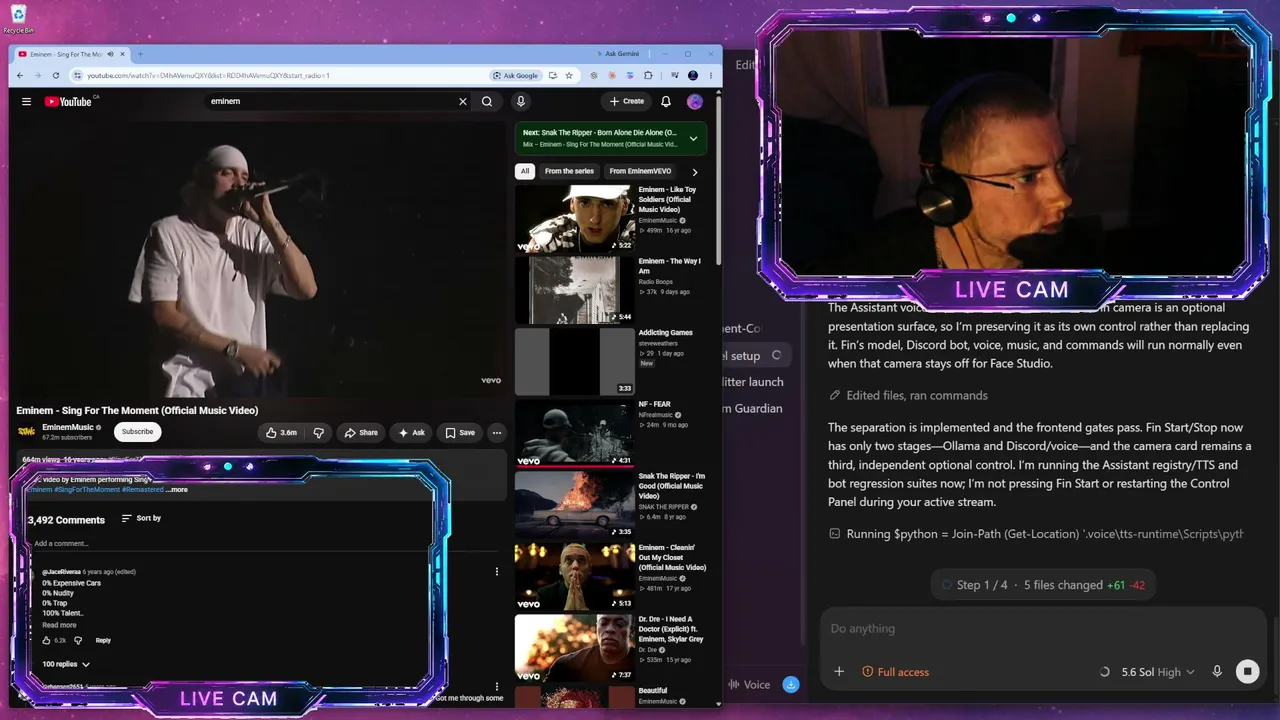The width and height of the screenshot is (1280, 720).
Task: Dislike the Sing For The Moment video
Action: tap(319, 433)
